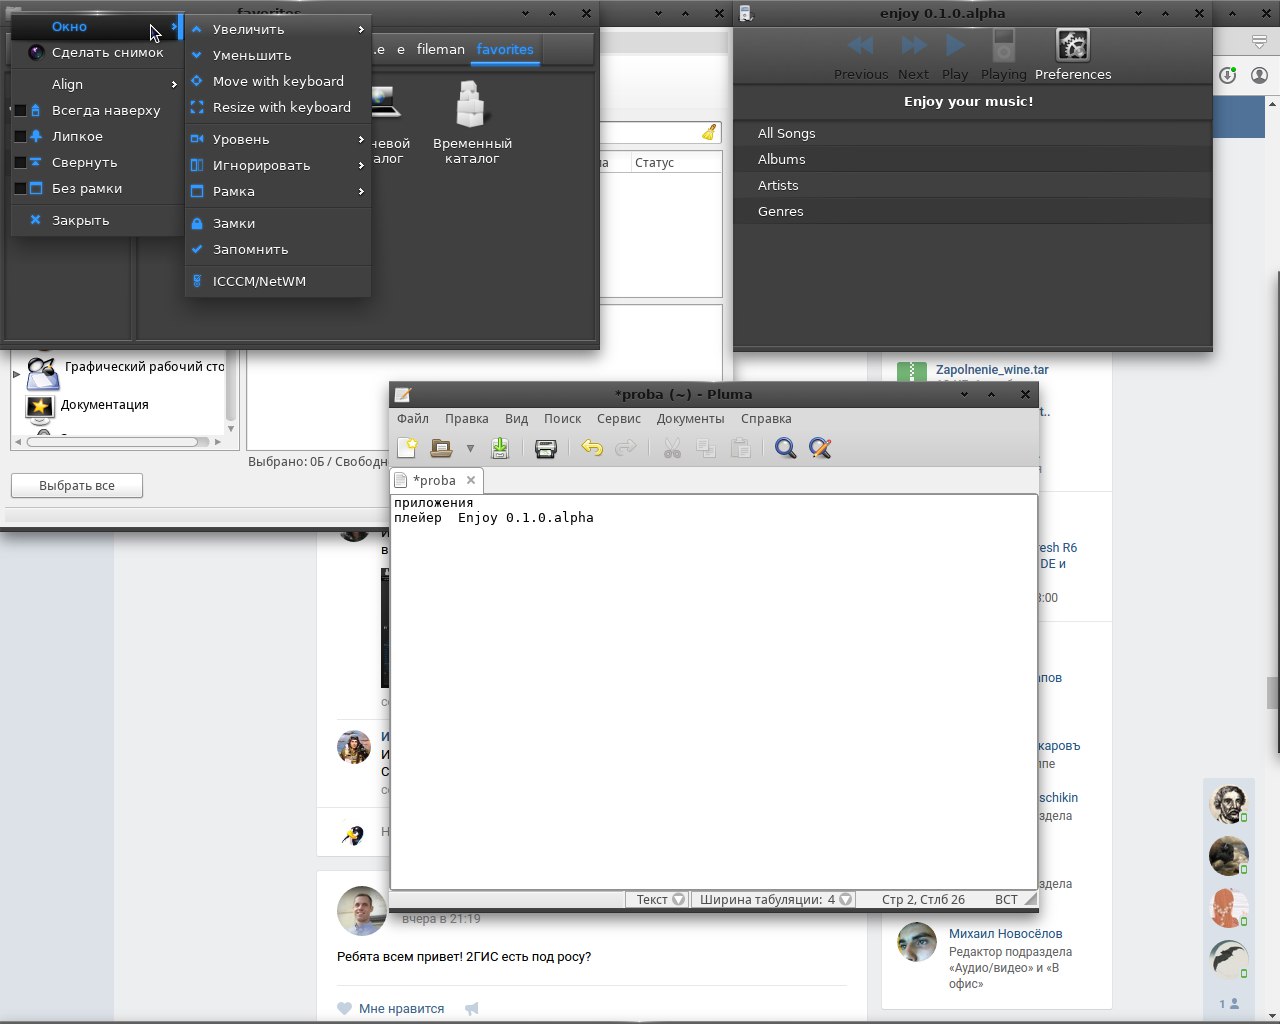Click the tree panel vertical scrollbar
This screenshot has width=1280, height=1024.
point(231,392)
